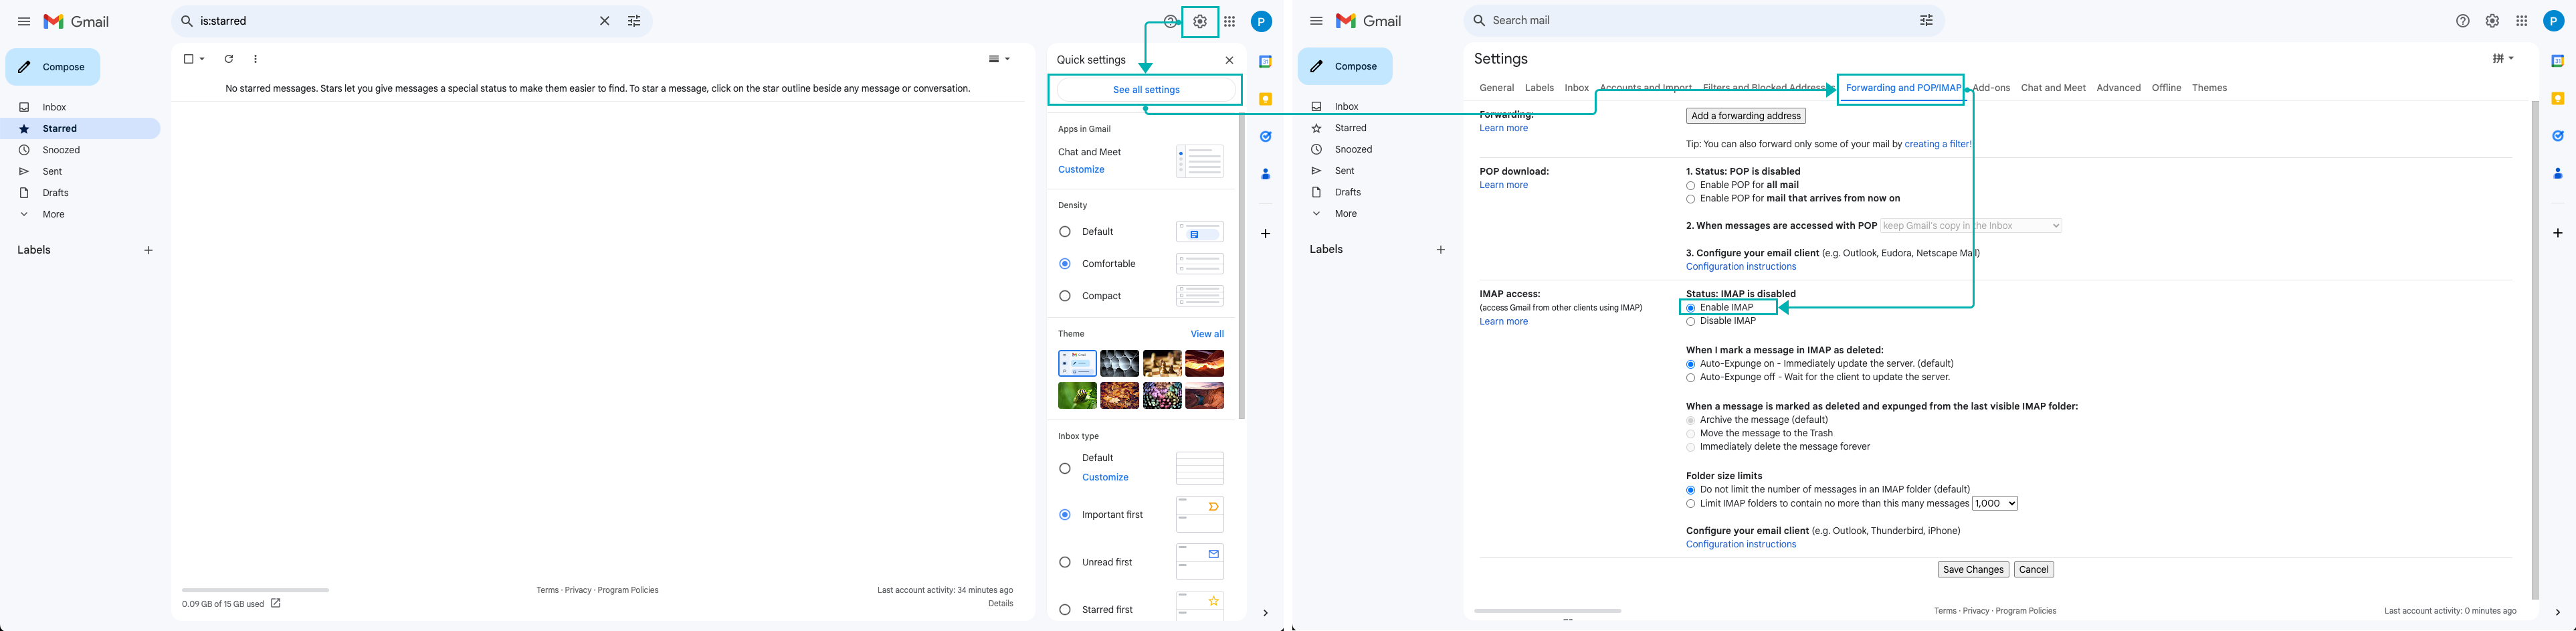This screenshot has width=2576, height=631.
Task: Select Starred first inbox type
Action: (1064, 609)
